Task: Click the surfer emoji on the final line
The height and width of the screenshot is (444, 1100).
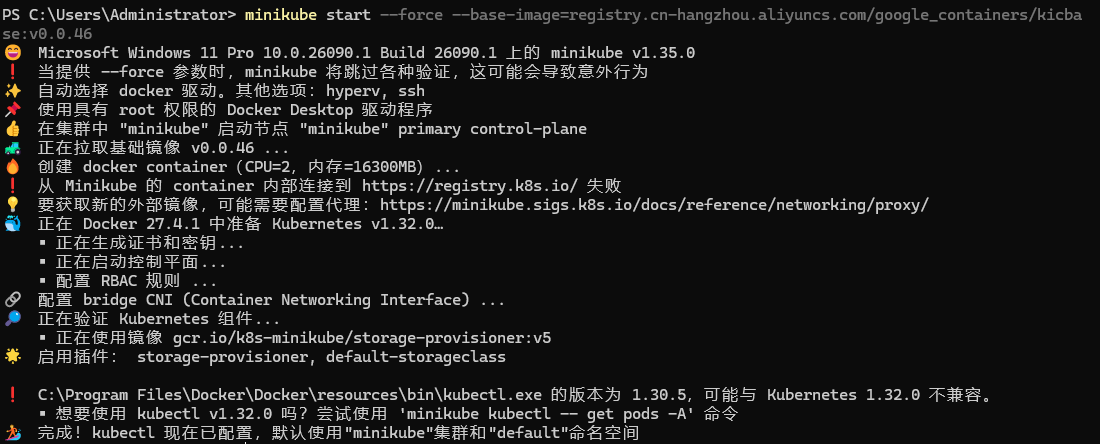Action: pos(12,433)
